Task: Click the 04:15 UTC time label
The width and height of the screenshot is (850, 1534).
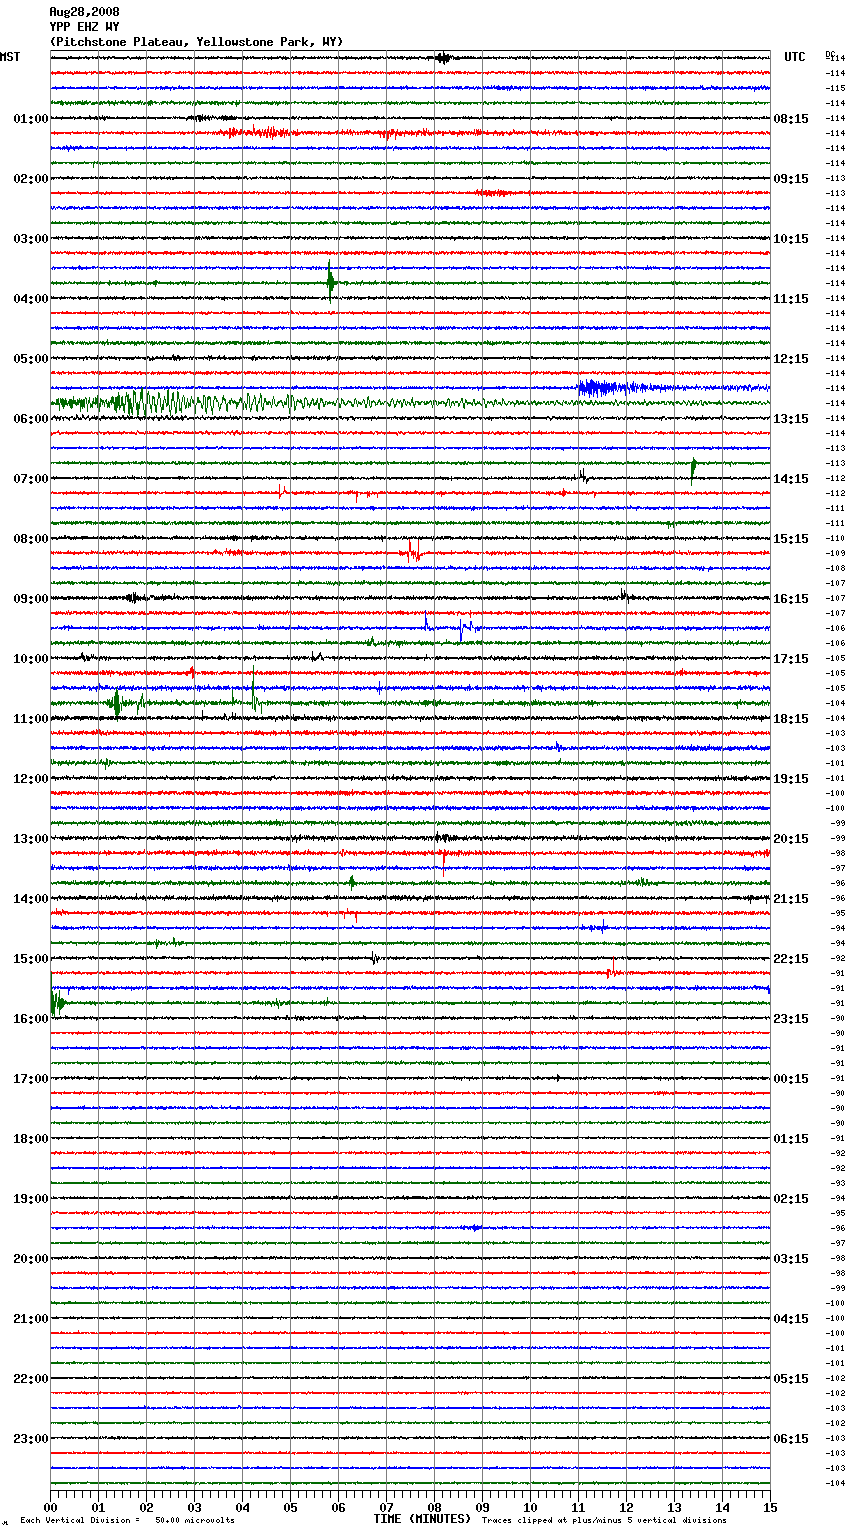Action: click(791, 1319)
